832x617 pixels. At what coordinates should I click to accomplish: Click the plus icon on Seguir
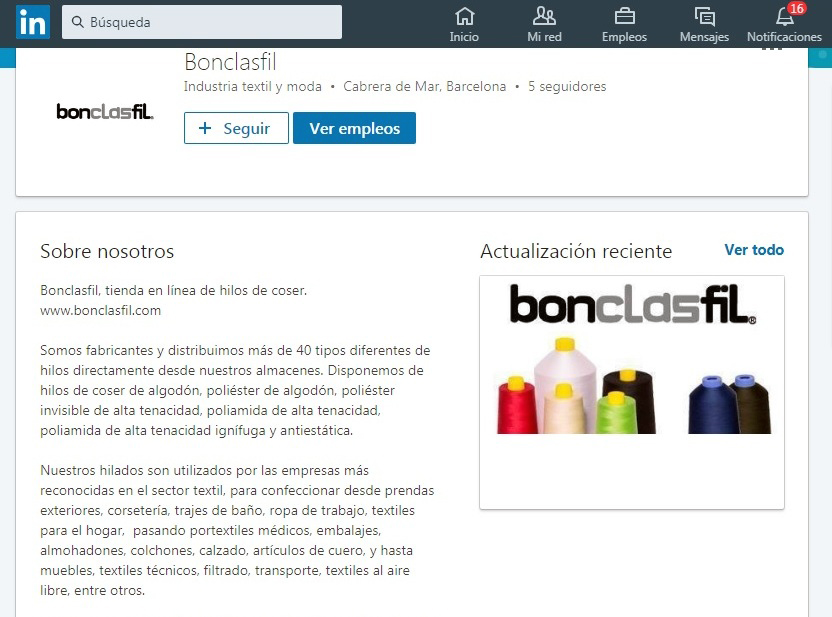(205, 128)
